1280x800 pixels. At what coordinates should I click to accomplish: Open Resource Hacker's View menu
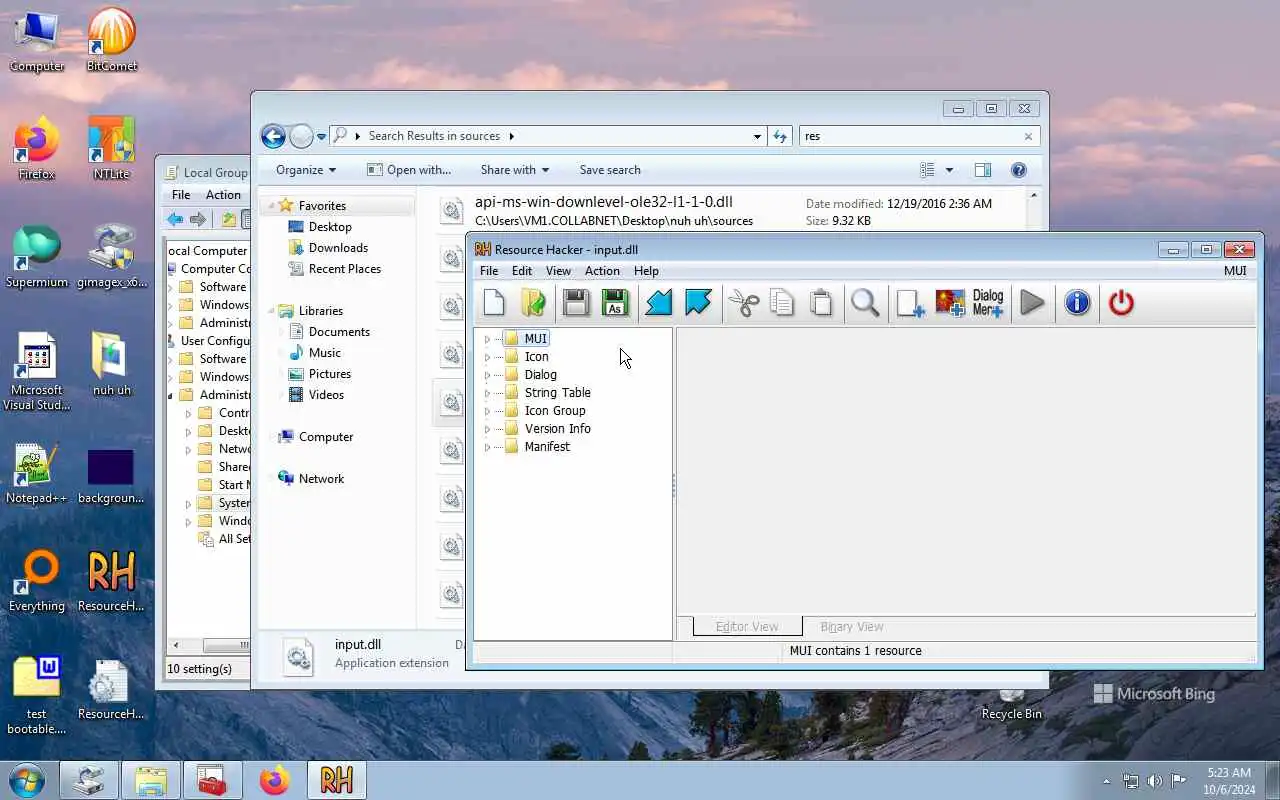pyautogui.click(x=558, y=271)
